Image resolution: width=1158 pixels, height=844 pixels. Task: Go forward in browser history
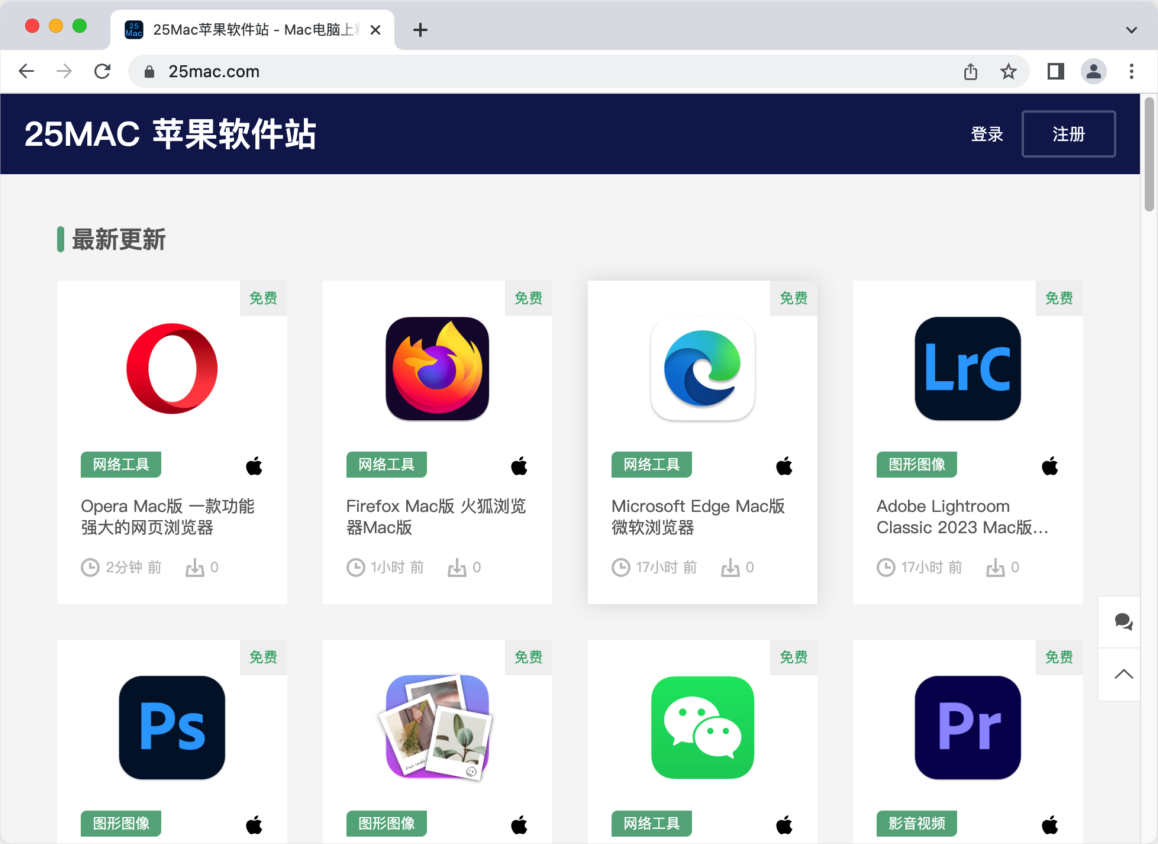(64, 71)
